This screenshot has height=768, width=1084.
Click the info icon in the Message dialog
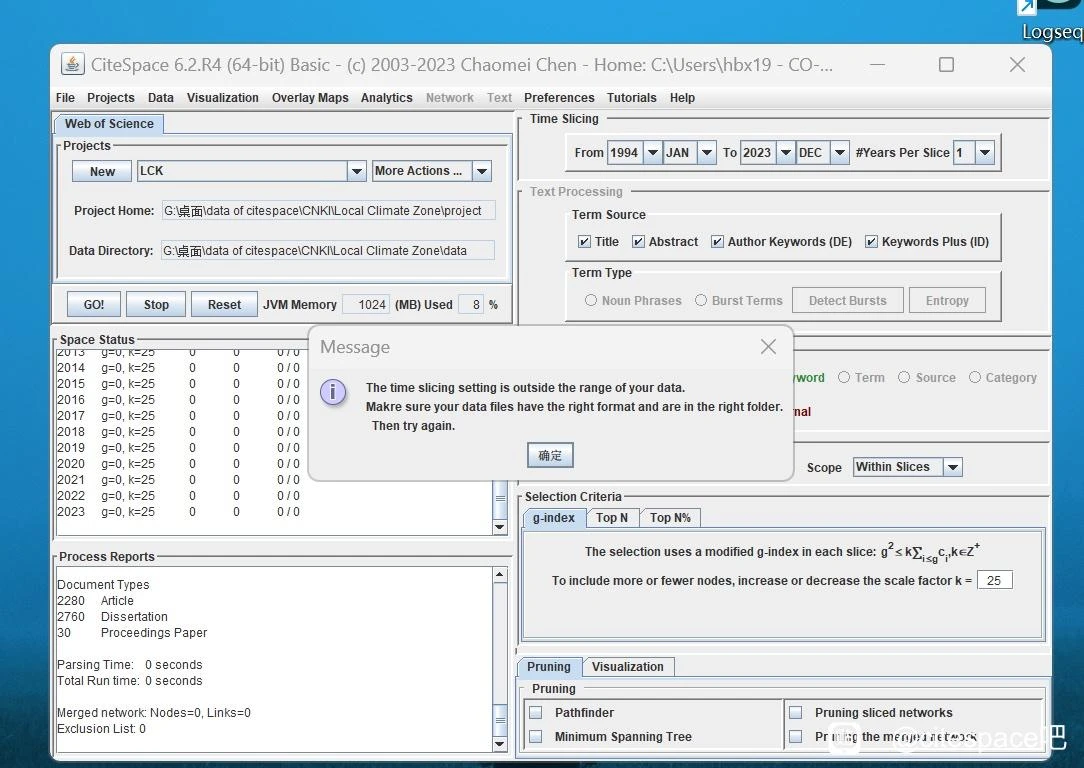coord(333,392)
